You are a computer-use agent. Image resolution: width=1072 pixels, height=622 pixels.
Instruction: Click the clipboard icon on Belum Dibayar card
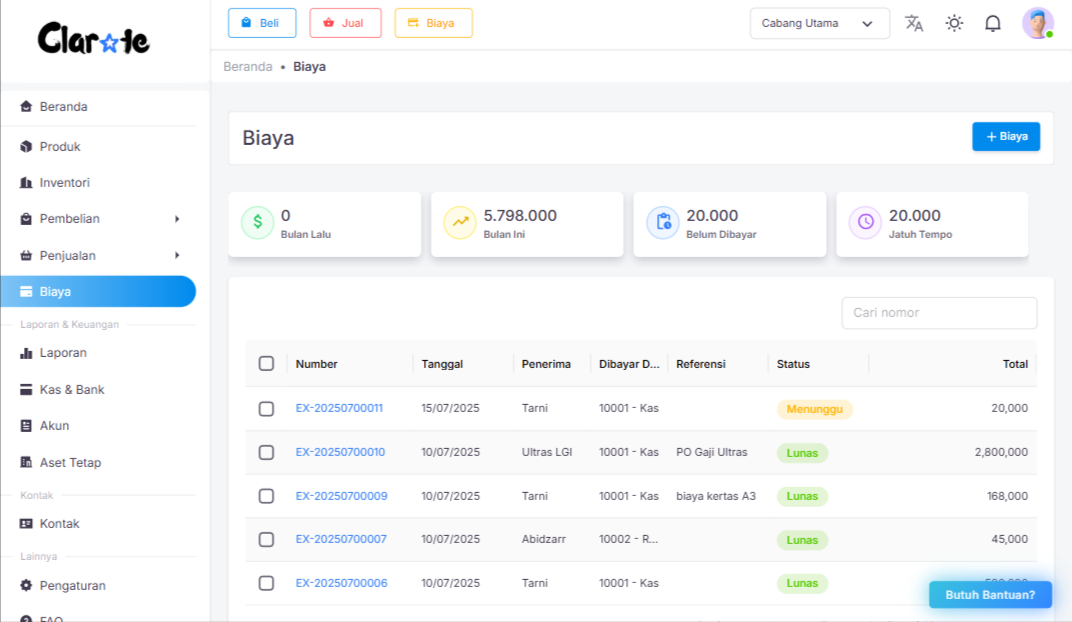click(662, 223)
